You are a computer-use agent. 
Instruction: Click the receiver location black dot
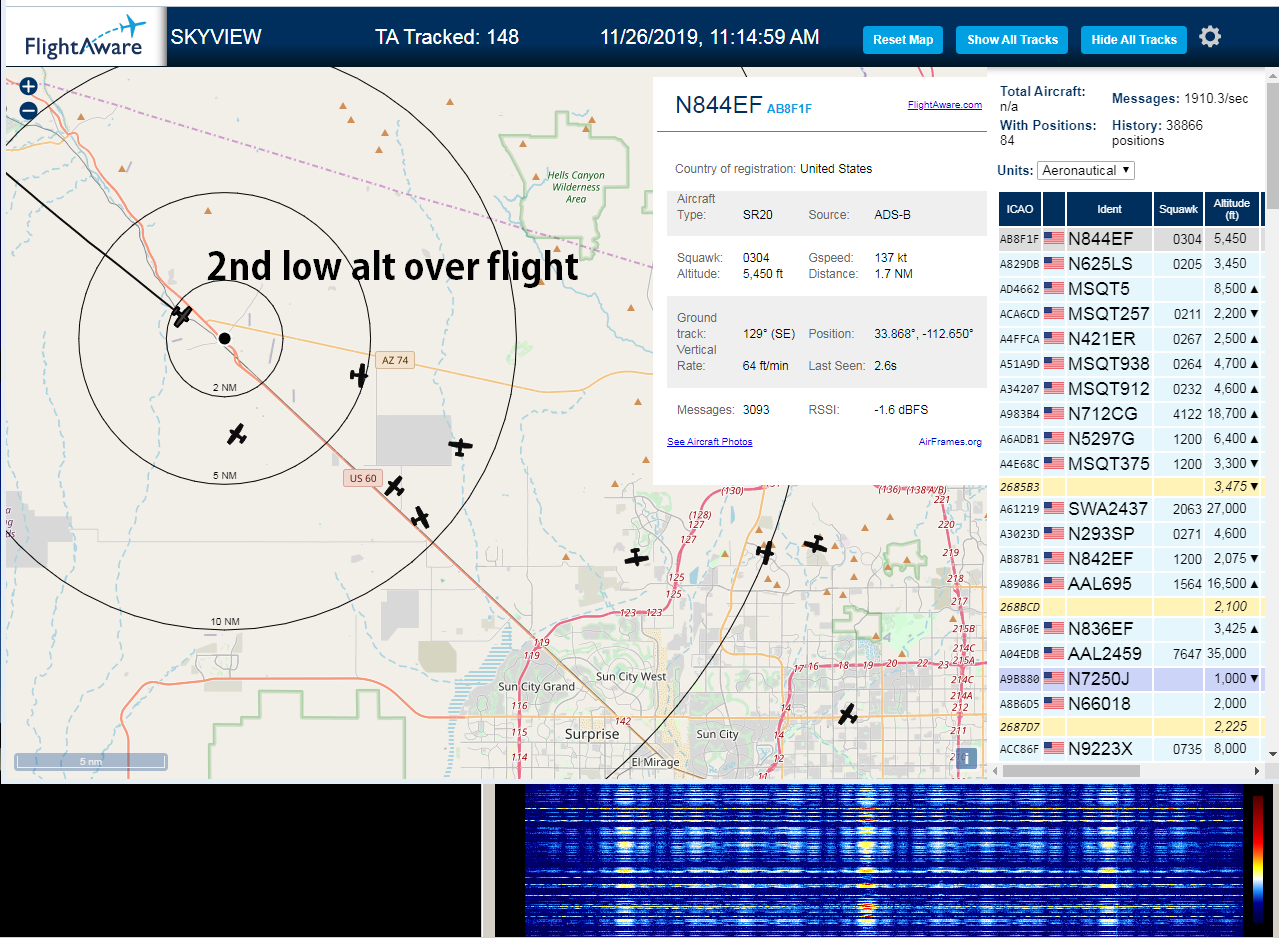[225, 339]
